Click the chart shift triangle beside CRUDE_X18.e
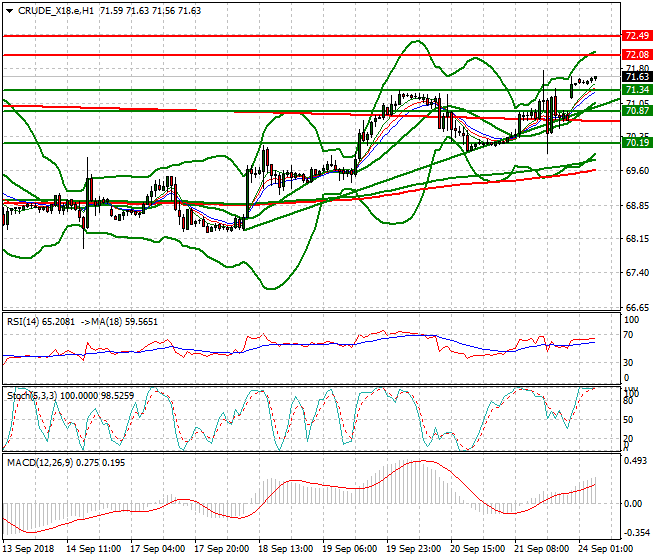The height and width of the screenshot is (560, 660). 6,11
